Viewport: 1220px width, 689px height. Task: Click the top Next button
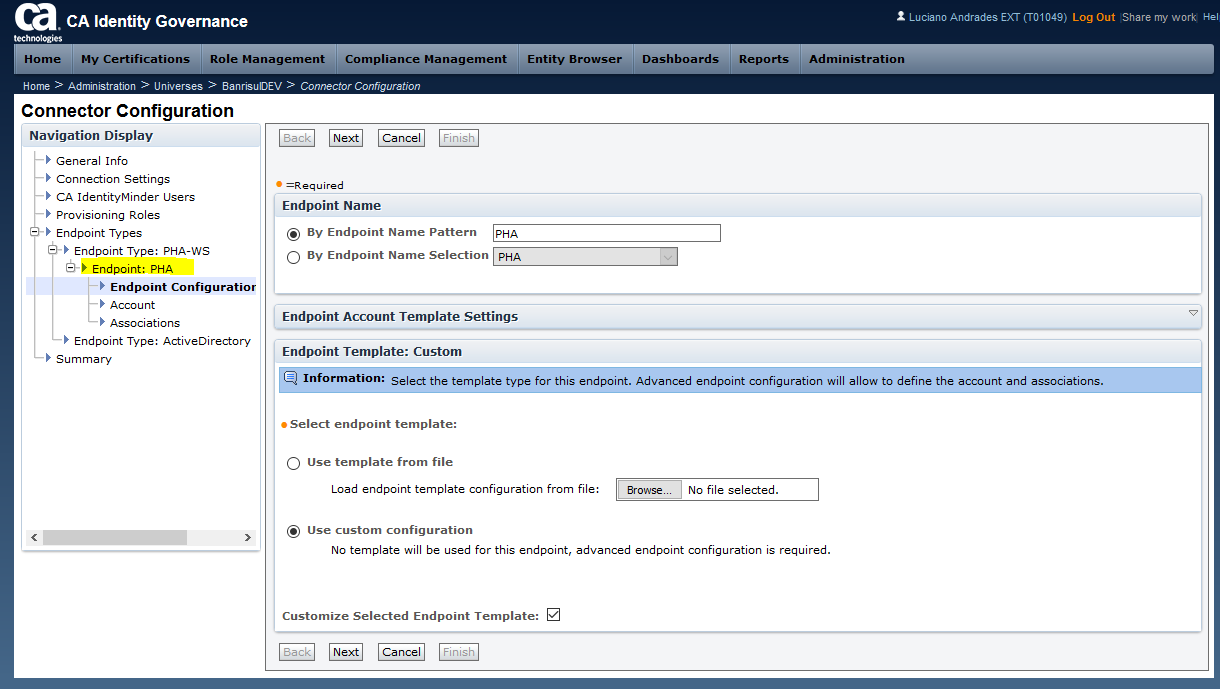[346, 138]
